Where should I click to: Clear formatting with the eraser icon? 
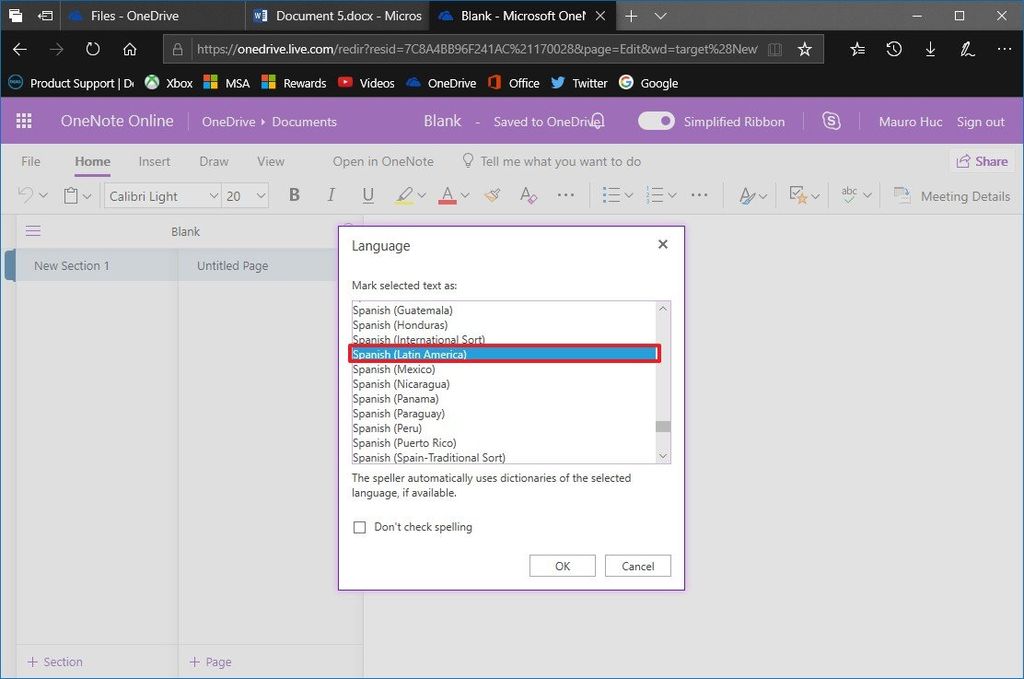(x=528, y=195)
